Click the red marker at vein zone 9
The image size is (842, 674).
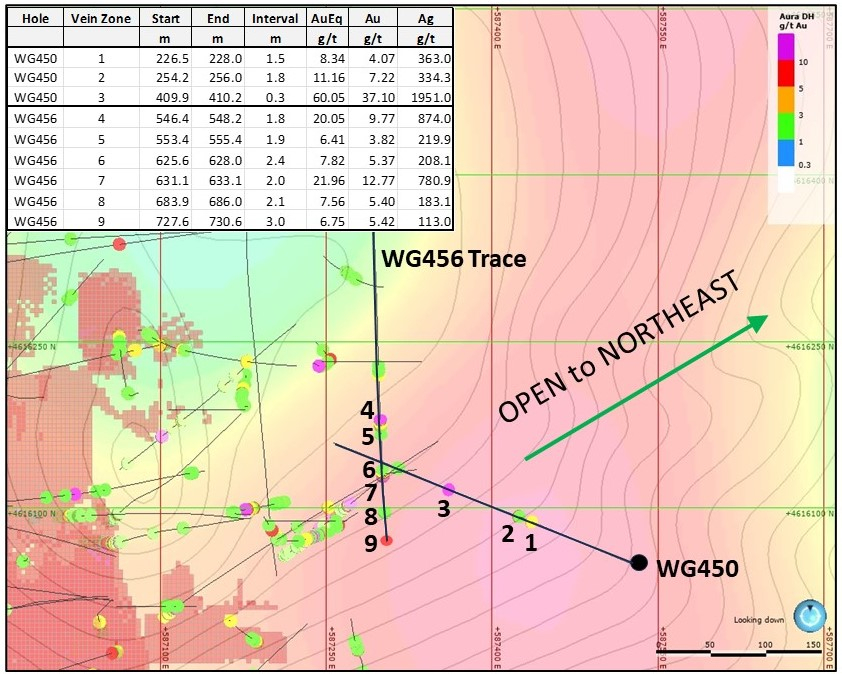[x=387, y=540]
